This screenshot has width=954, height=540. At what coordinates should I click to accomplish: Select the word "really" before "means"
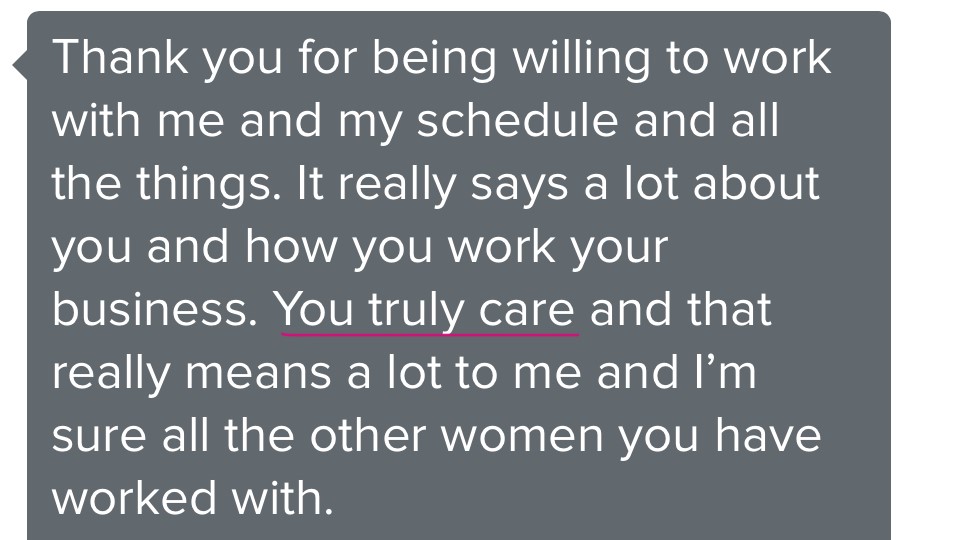112,372
